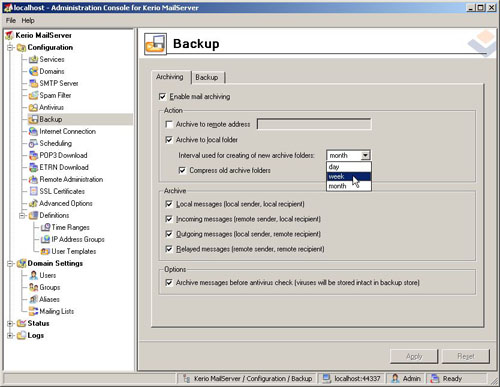Image resolution: width=500 pixels, height=387 pixels.
Task: Open the Scheduling clock icon
Action: point(33,143)
